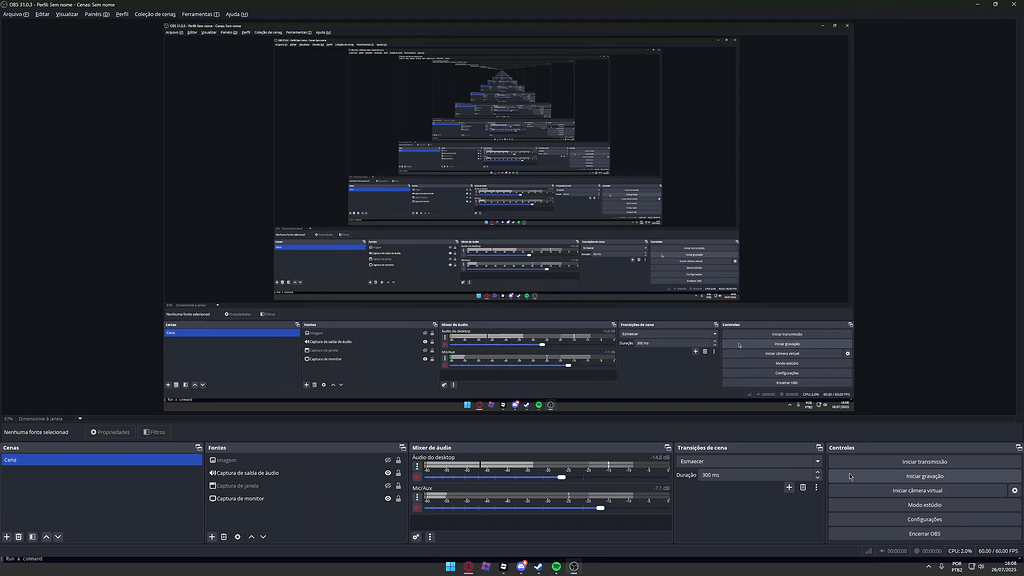The image size is (1024, 576).
Task: Open scene filters icon in Cenas panel
Action: [x=32, y=537]
